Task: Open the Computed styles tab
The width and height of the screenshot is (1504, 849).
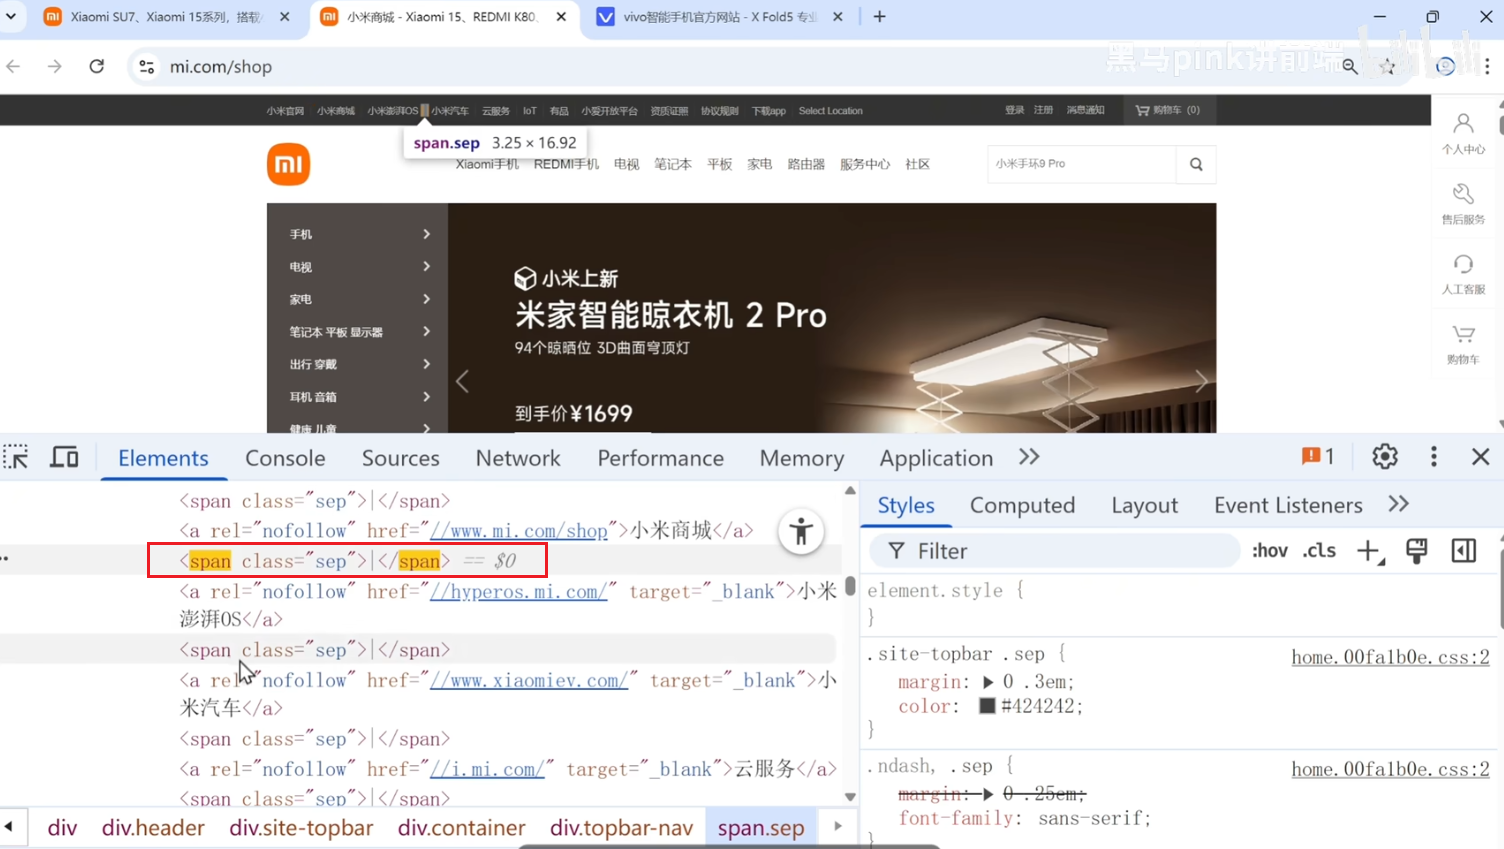Action: (1022, 505)
